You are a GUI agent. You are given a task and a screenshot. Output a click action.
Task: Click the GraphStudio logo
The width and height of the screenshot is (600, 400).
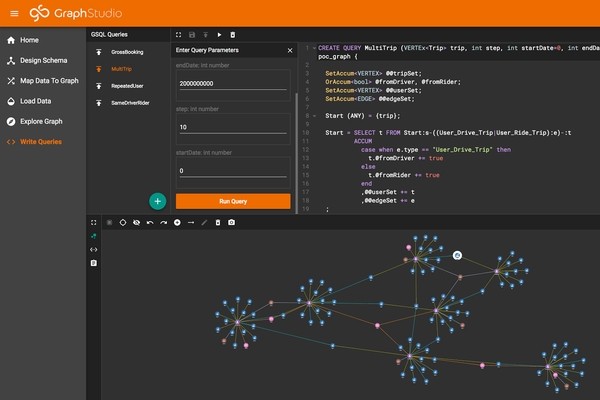(76, 13)
